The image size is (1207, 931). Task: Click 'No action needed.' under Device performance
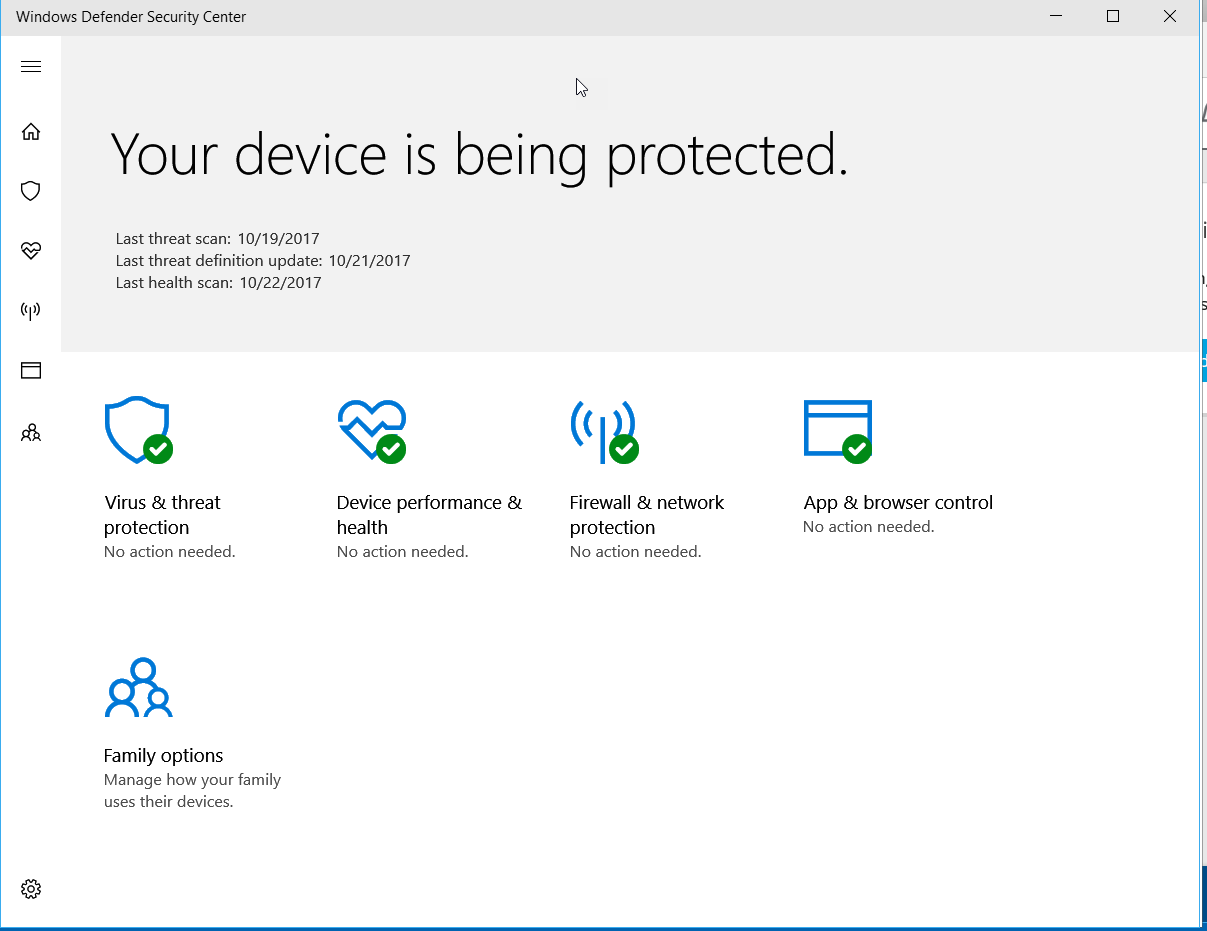pos(403,552)
